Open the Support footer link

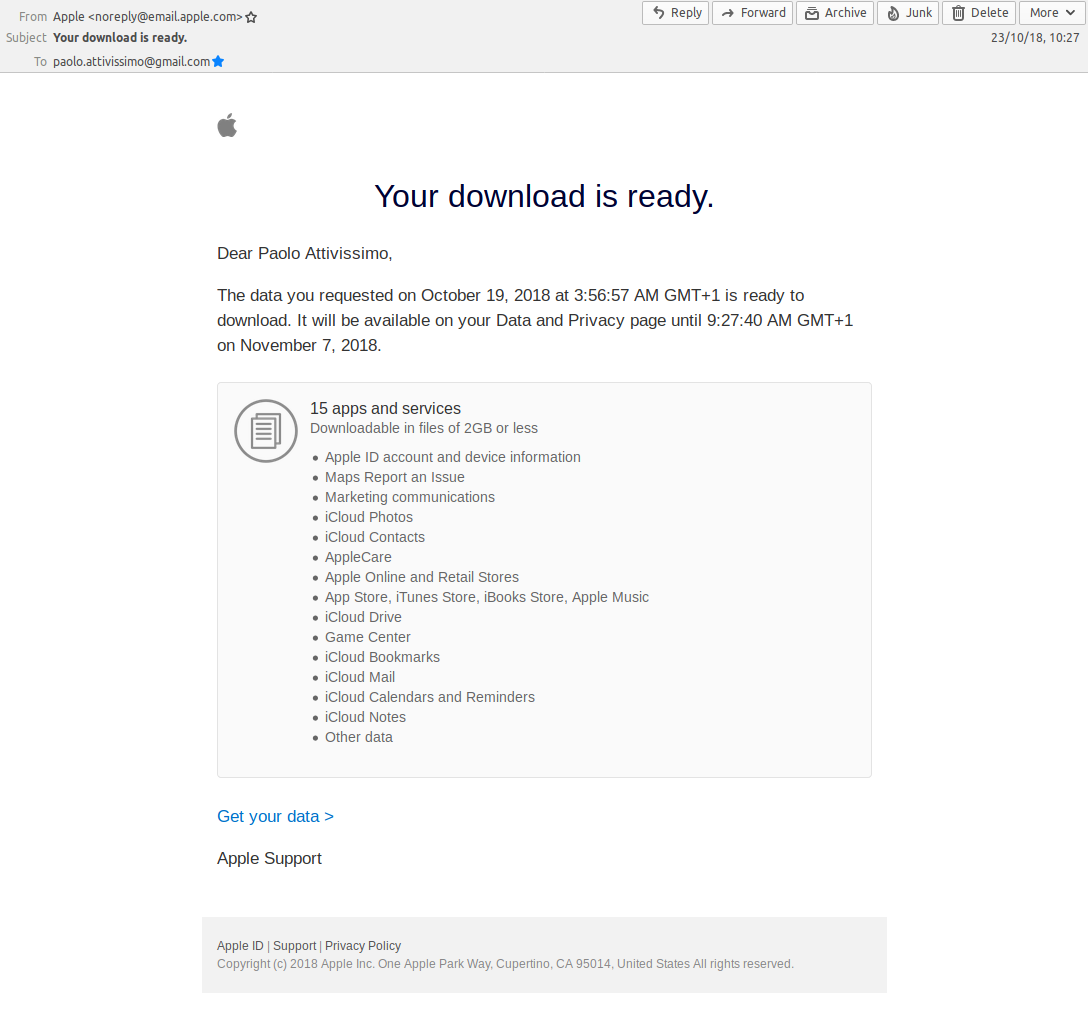(294, 946)
